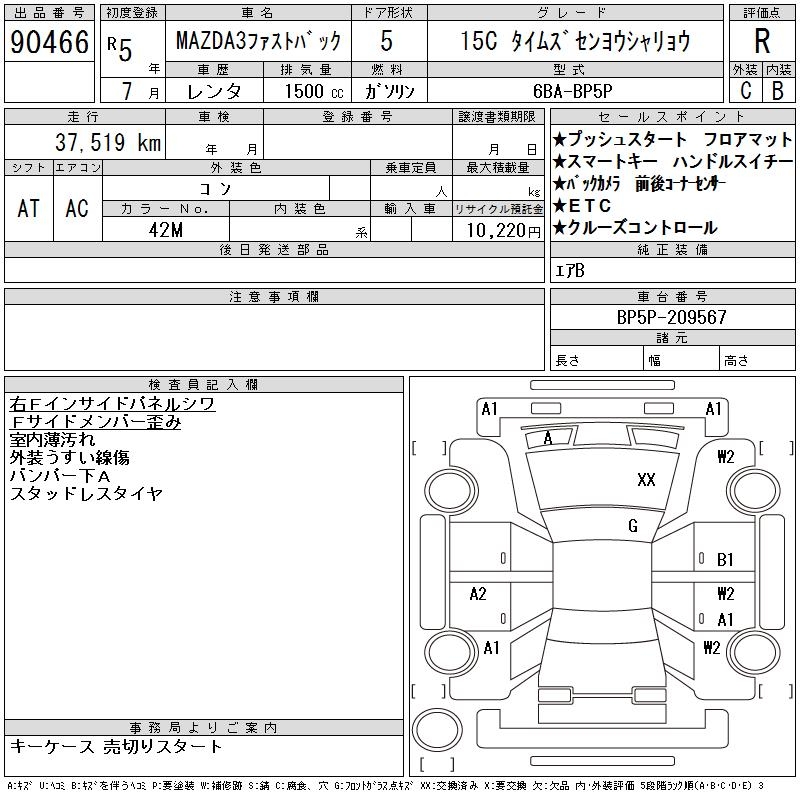
Task: Select the inspector note Fサイドメンバー歪み
Action: click(95, 421)
